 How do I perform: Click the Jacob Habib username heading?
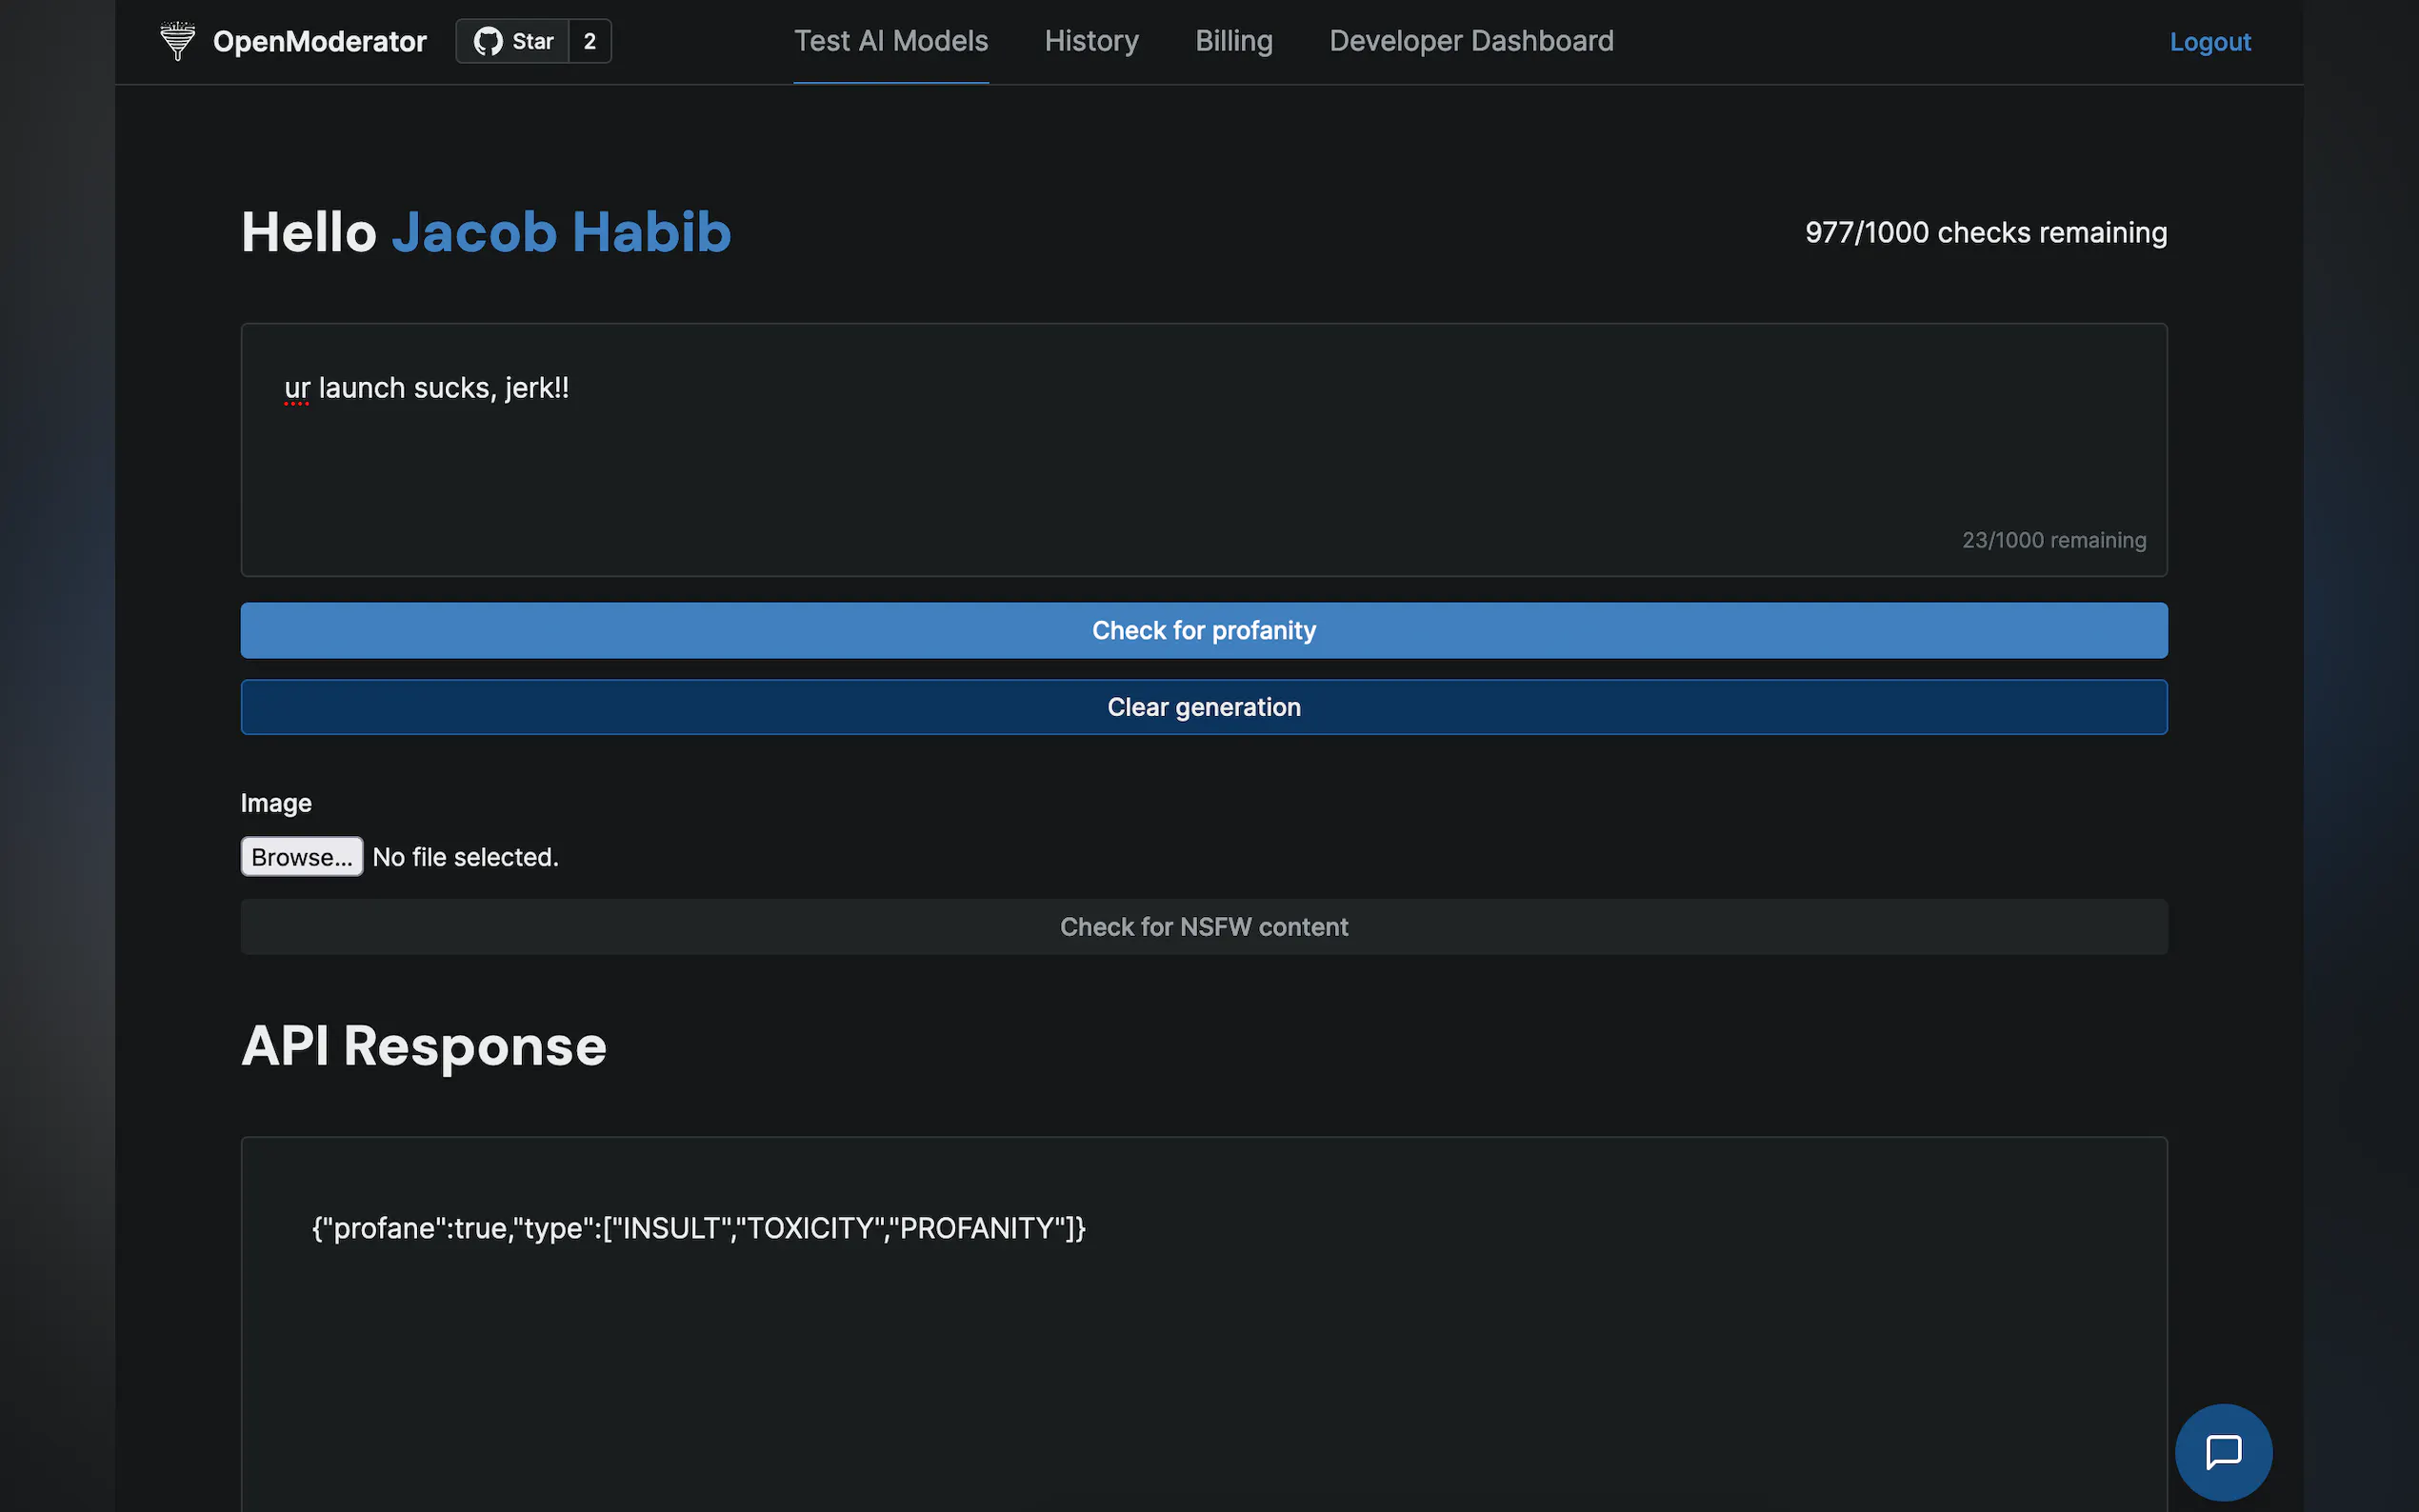point(561,232)
